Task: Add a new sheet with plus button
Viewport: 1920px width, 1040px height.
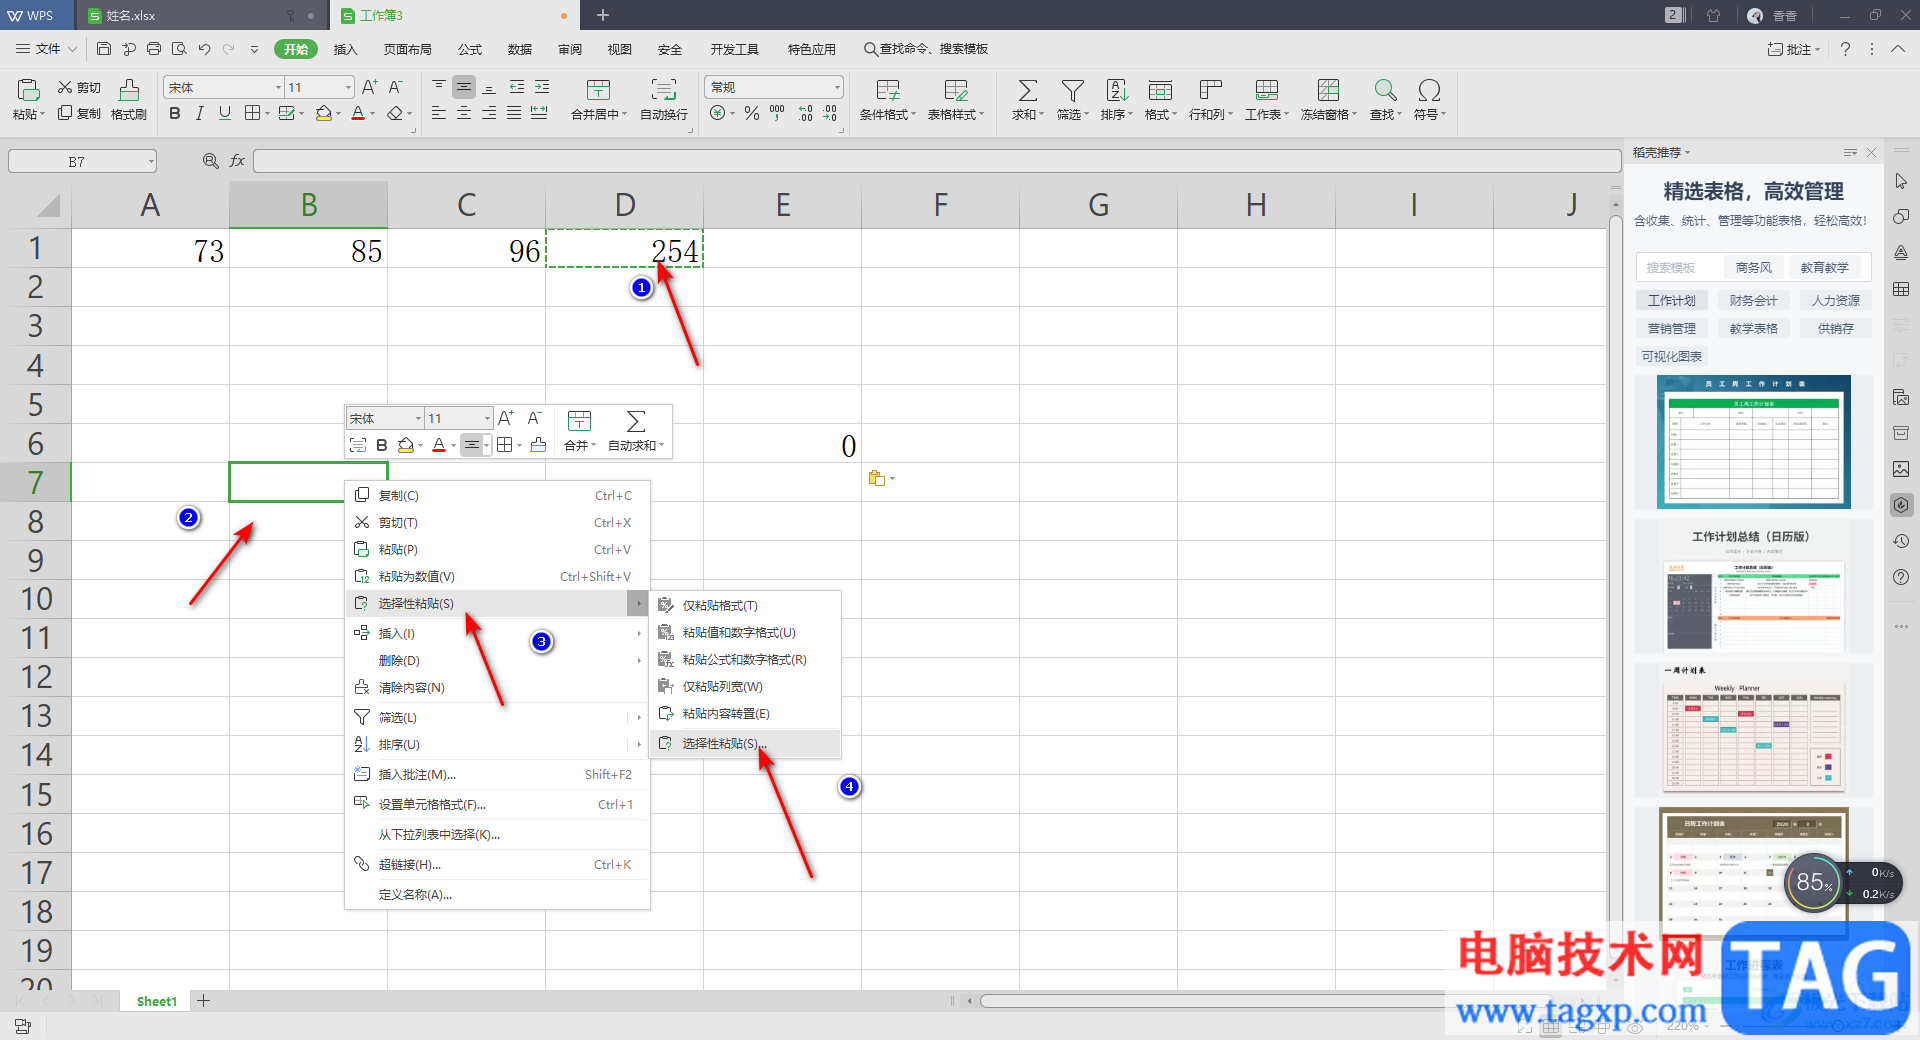Action: tap(203, 1001)
